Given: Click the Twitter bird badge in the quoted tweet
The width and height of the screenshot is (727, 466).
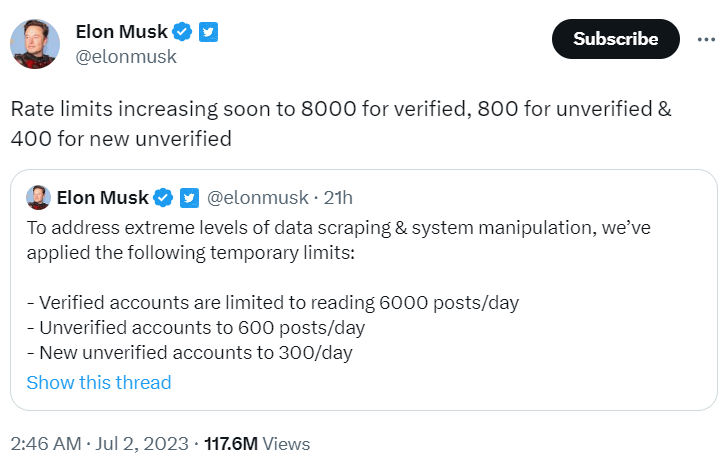Looking at the screenshot, I should pyautogui.click(x=189, y=198).
